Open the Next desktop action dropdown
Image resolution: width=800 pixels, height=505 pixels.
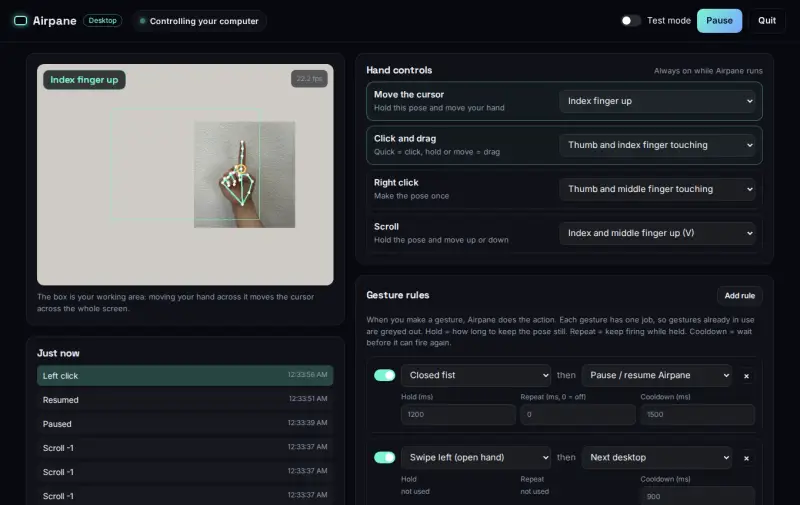[x=657, y=458]
